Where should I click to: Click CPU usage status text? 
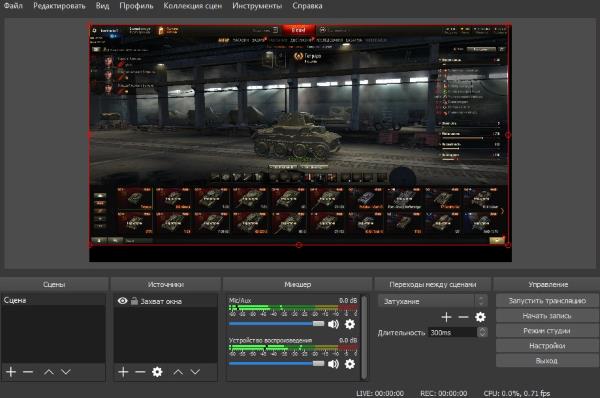[517, 393]
